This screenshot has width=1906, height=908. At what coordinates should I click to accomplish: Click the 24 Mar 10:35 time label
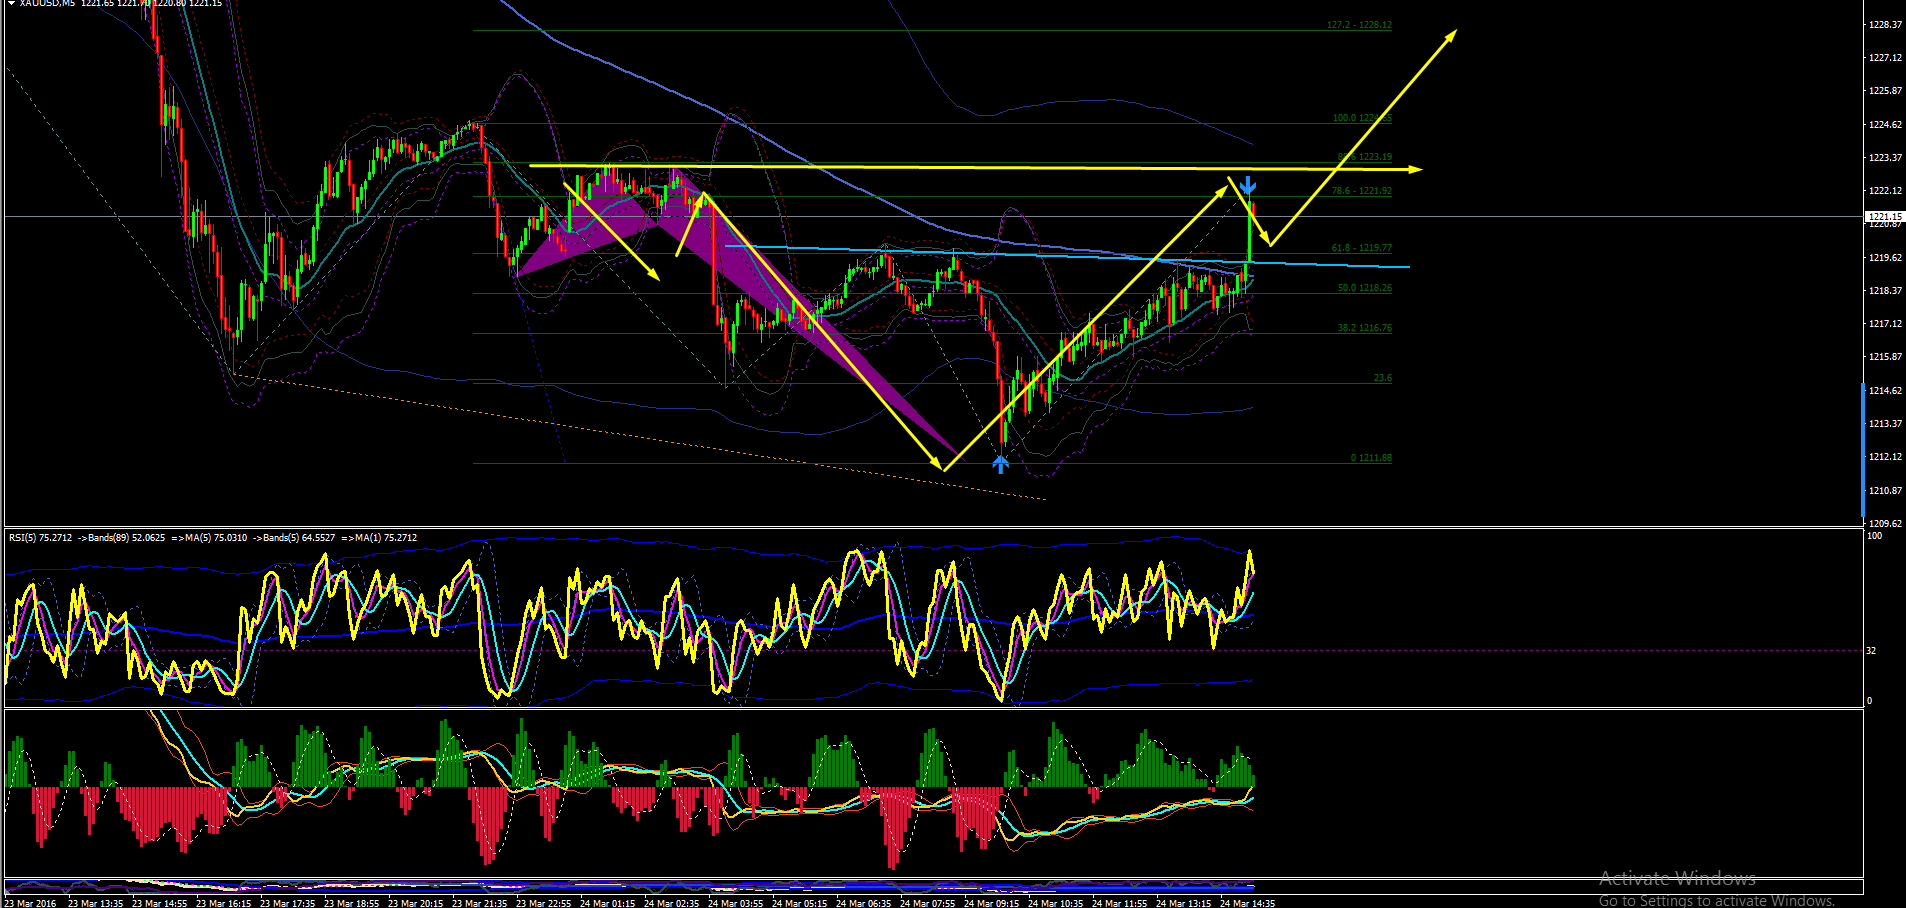click(1055, 903)
